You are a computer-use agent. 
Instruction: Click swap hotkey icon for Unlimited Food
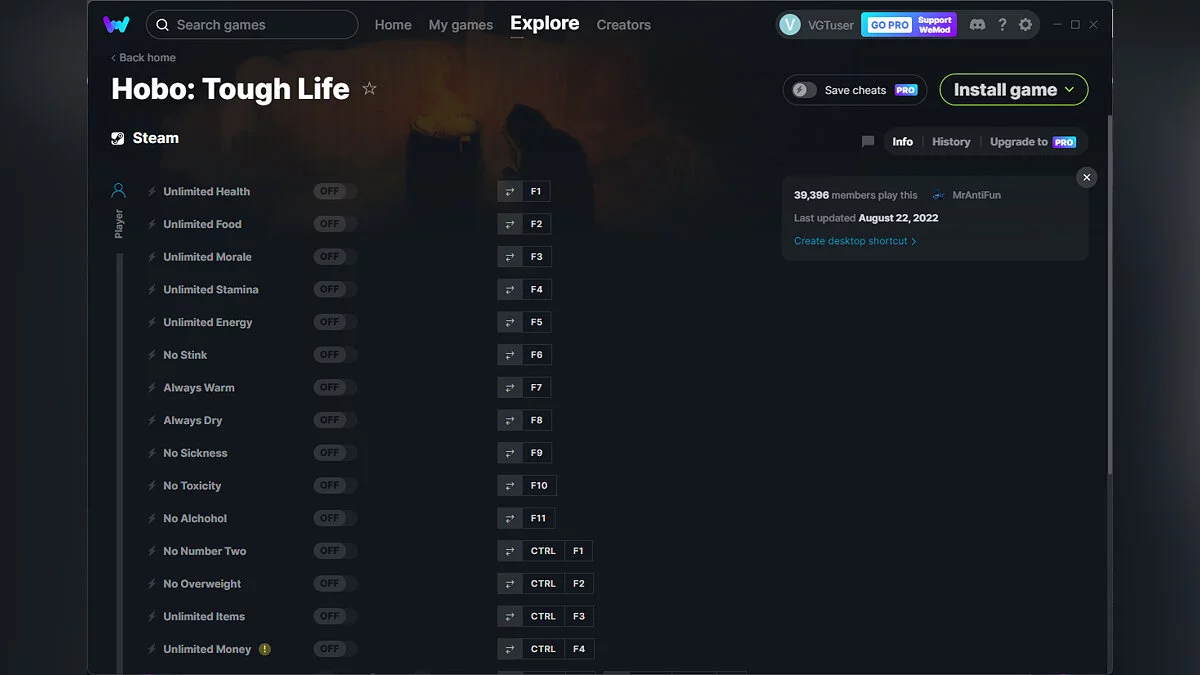coord(510,224)
